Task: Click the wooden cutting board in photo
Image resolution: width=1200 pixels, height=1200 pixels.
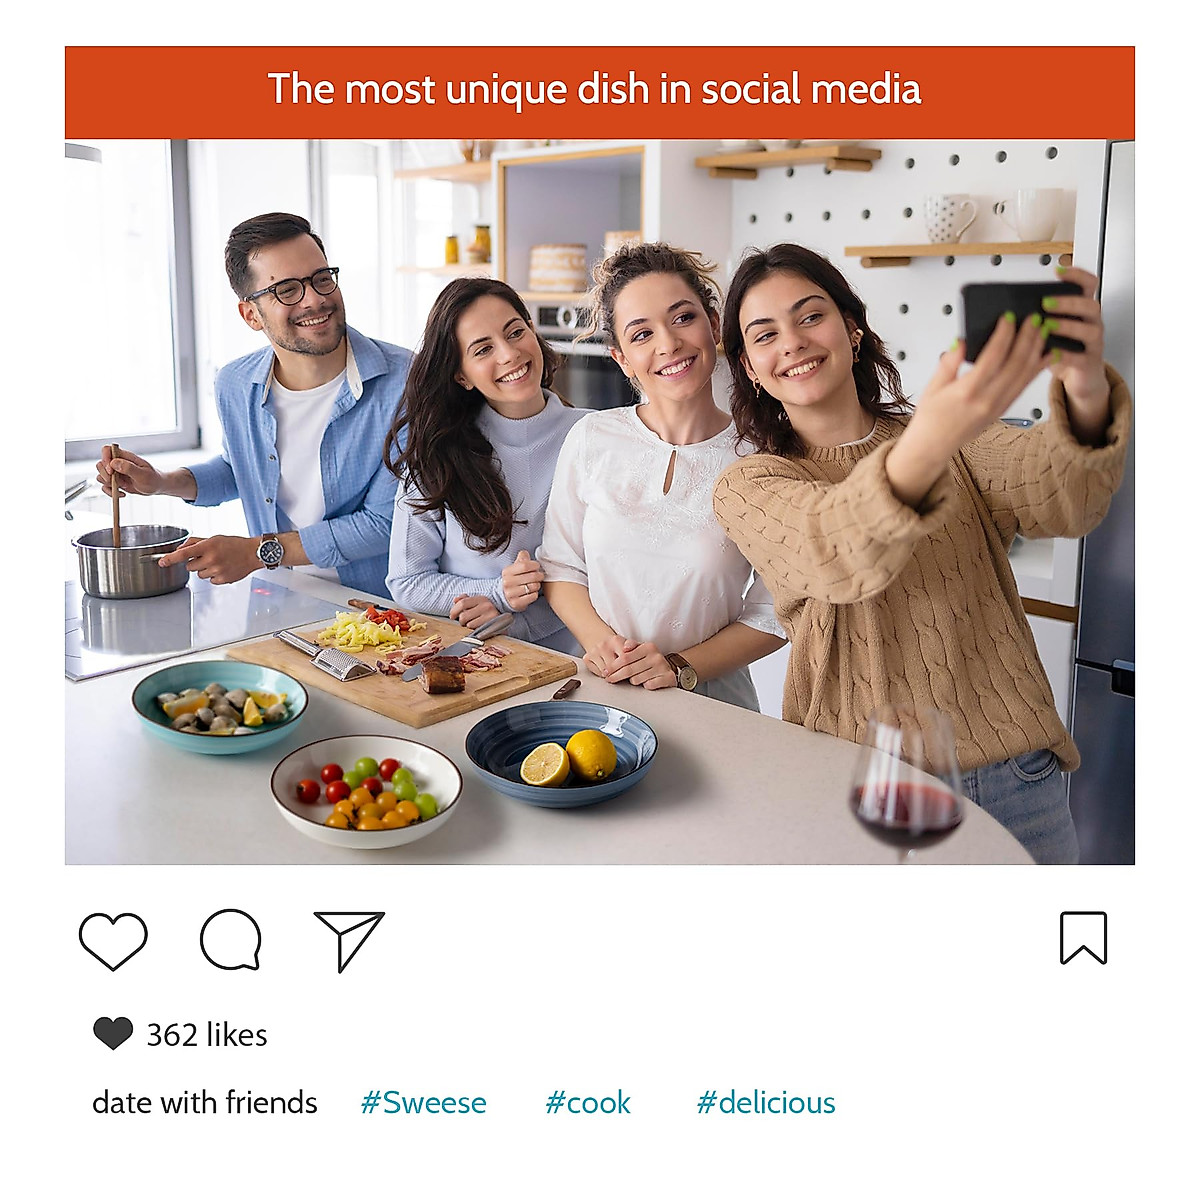Action: [x=402, y=665]
